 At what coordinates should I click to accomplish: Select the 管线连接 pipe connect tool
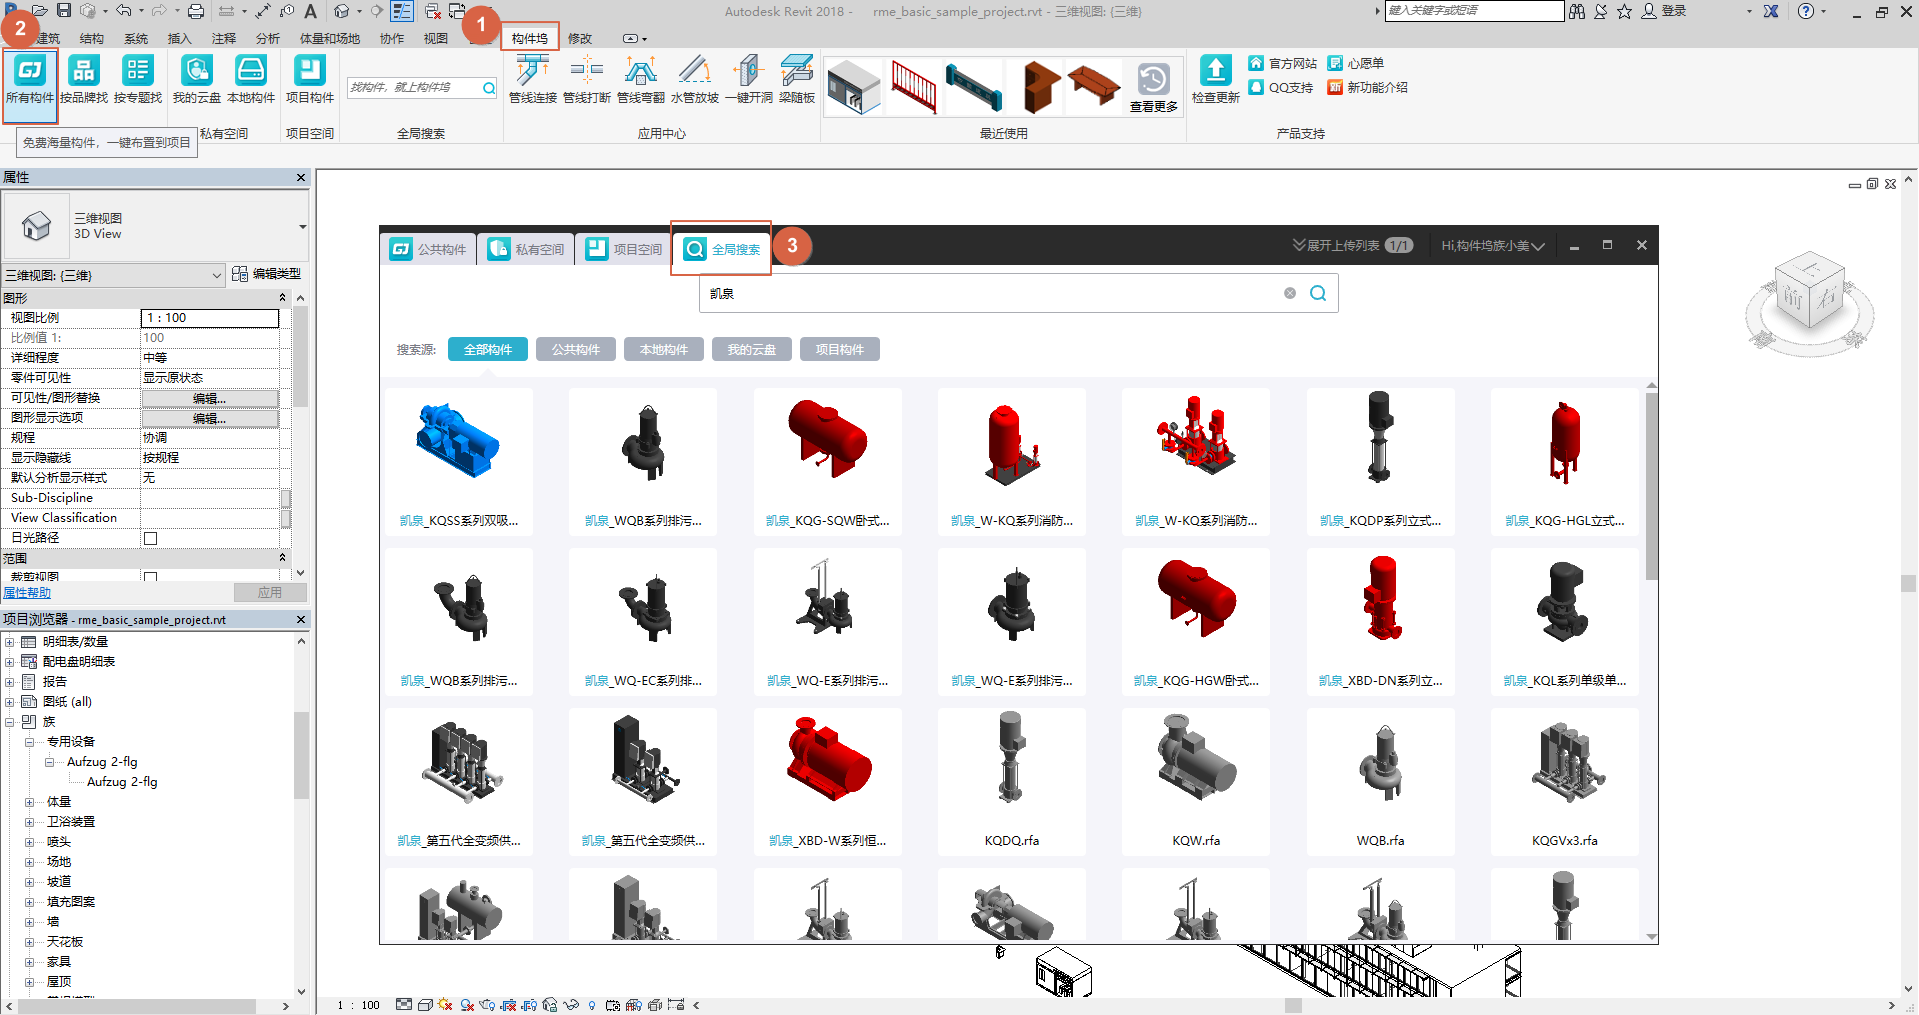[533, 80]
